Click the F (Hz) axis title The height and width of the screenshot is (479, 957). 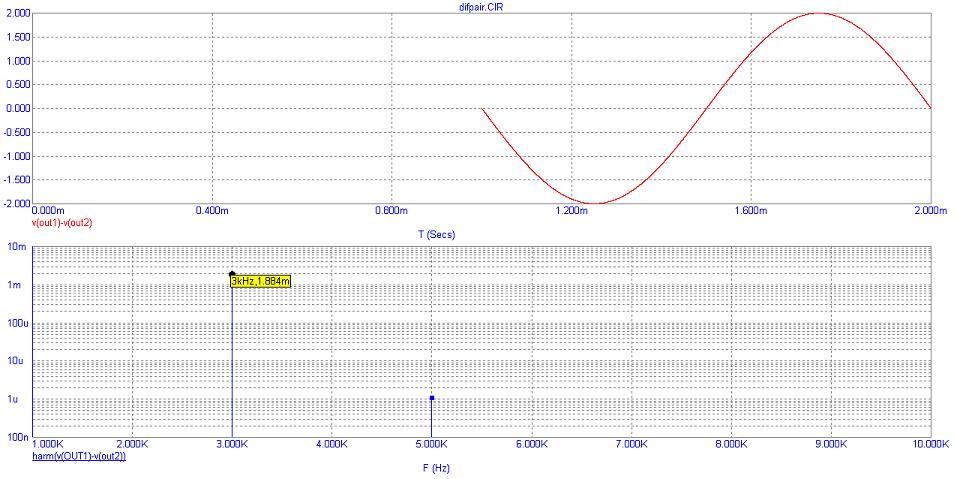[436, 469]
